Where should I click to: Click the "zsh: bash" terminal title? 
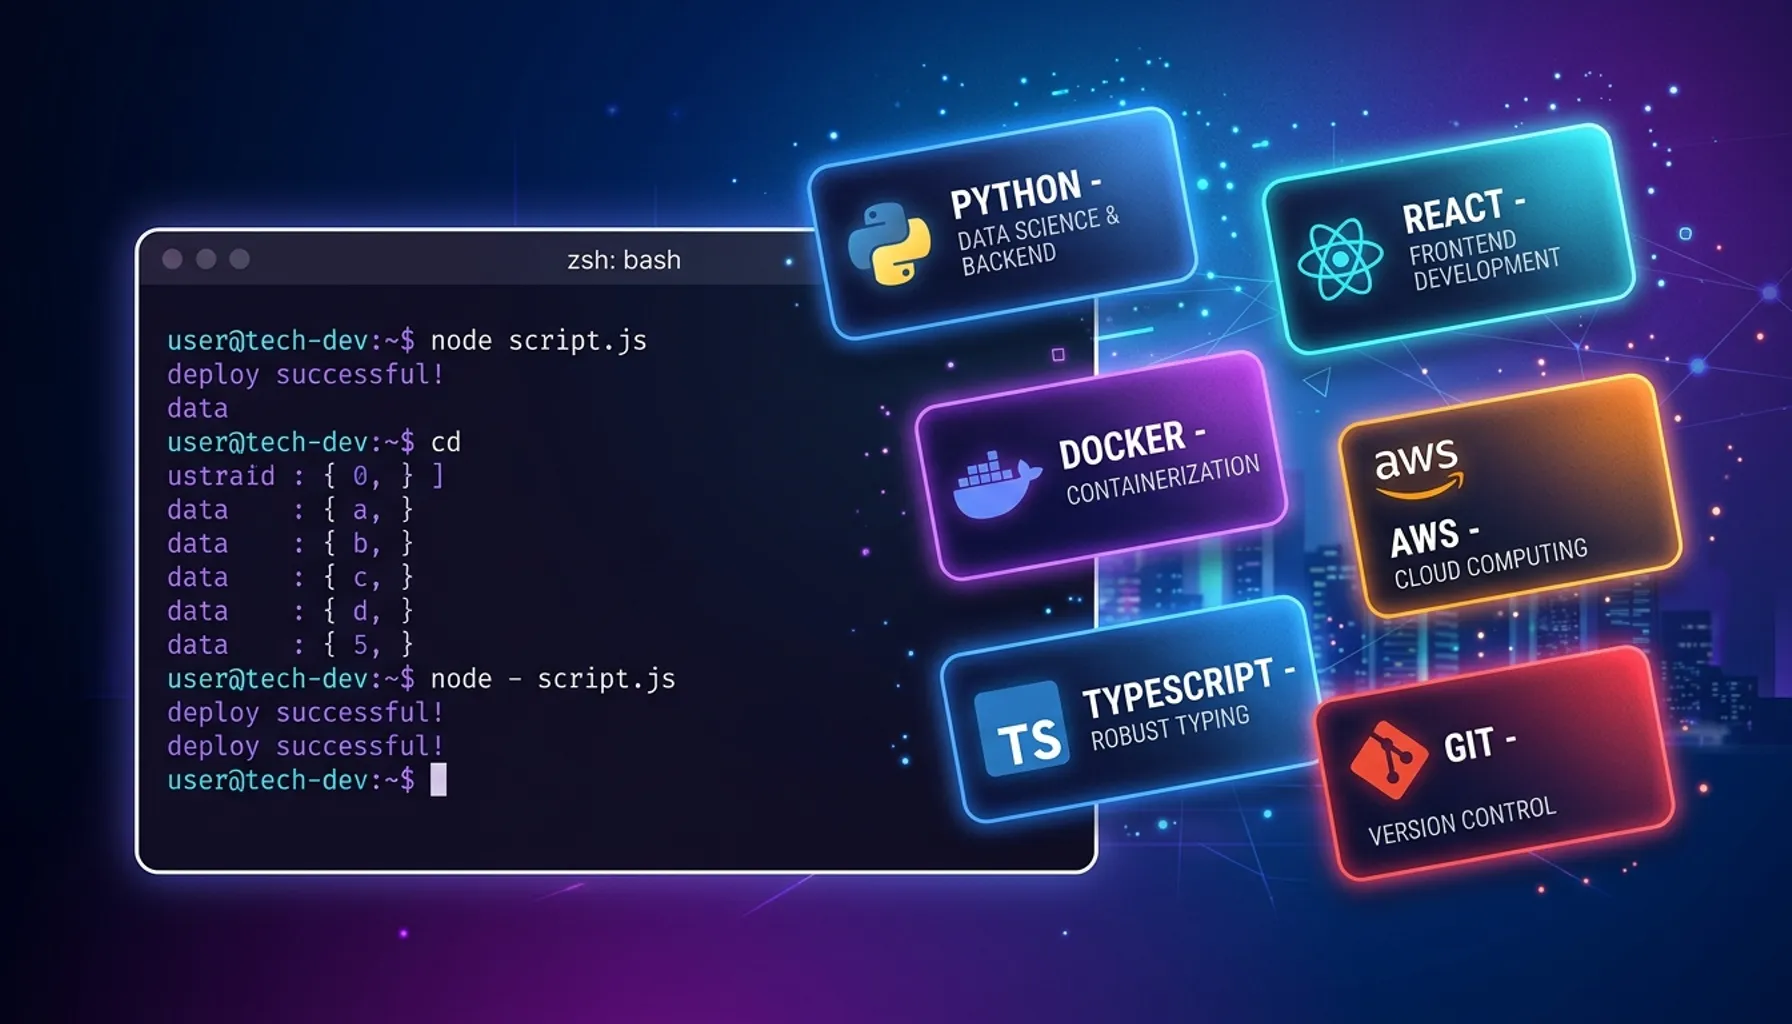point(624,260)
